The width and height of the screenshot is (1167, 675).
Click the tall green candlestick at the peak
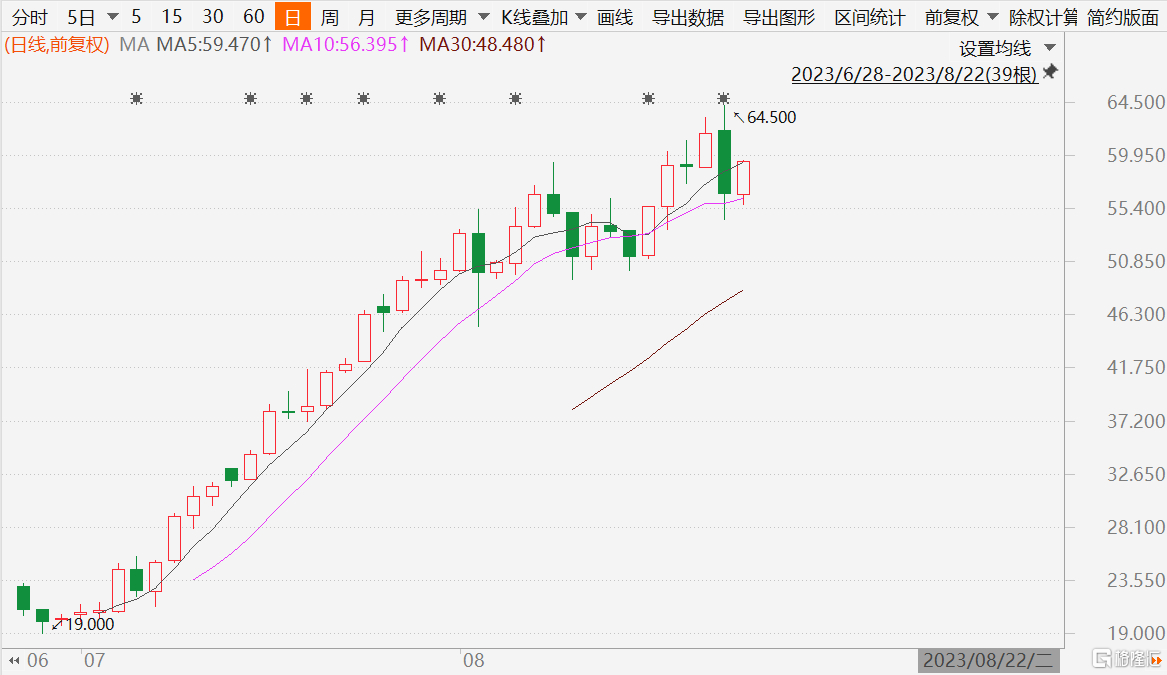pyautogui.click(x=724, y=162)
